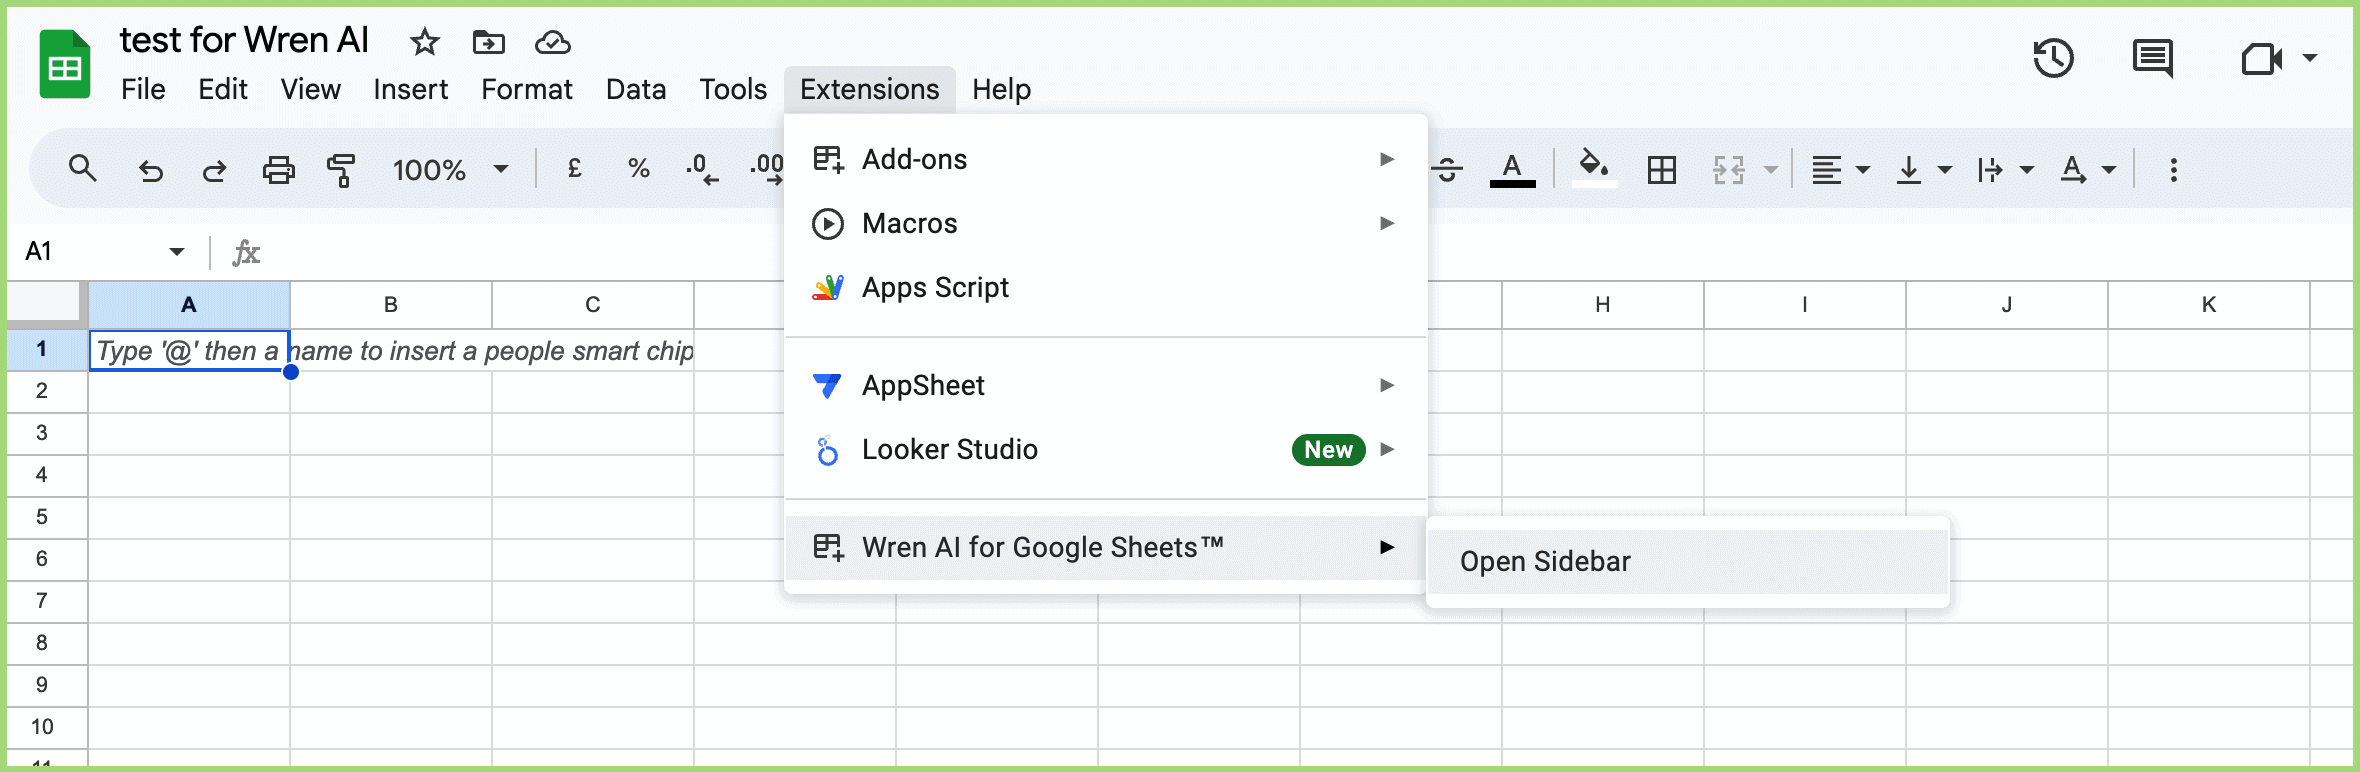
Task: Click the select-all corner box
Action: (43, 303)
